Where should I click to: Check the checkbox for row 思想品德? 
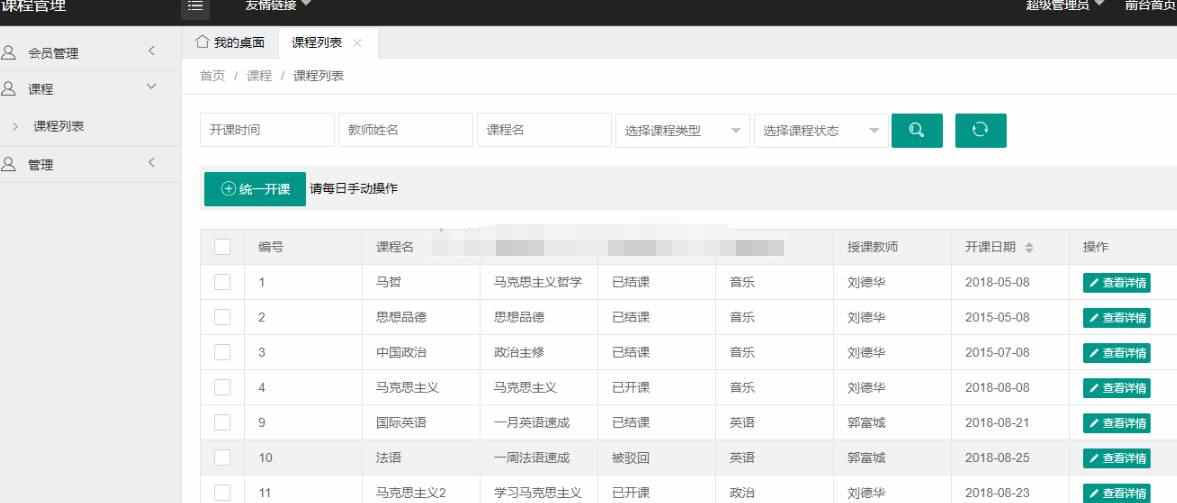coord(222,317)
